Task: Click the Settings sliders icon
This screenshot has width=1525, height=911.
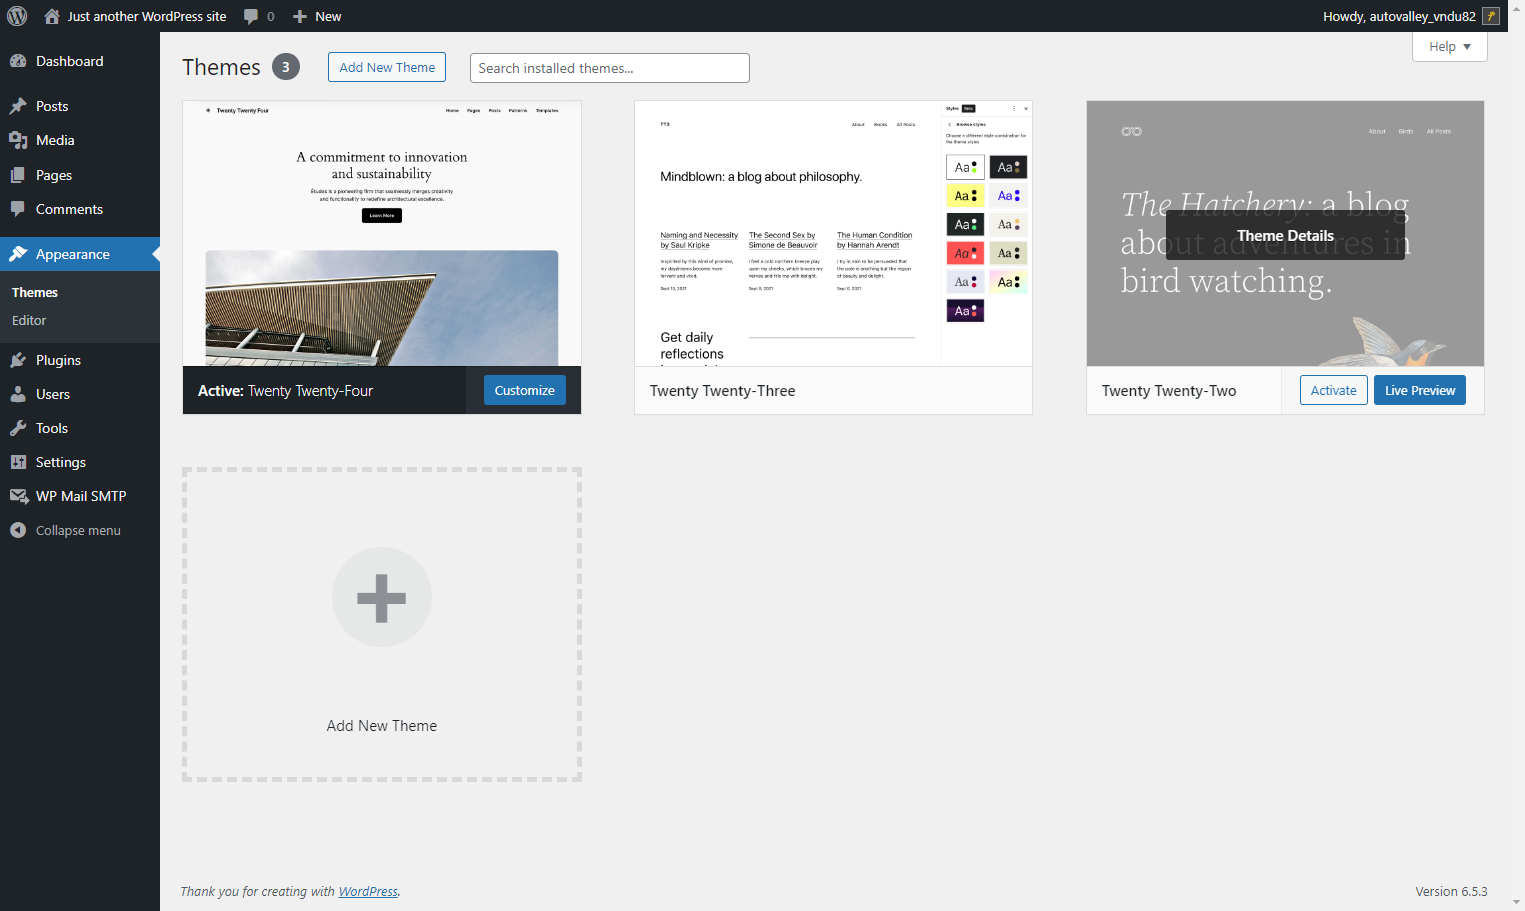Action: tap(18, 462)
